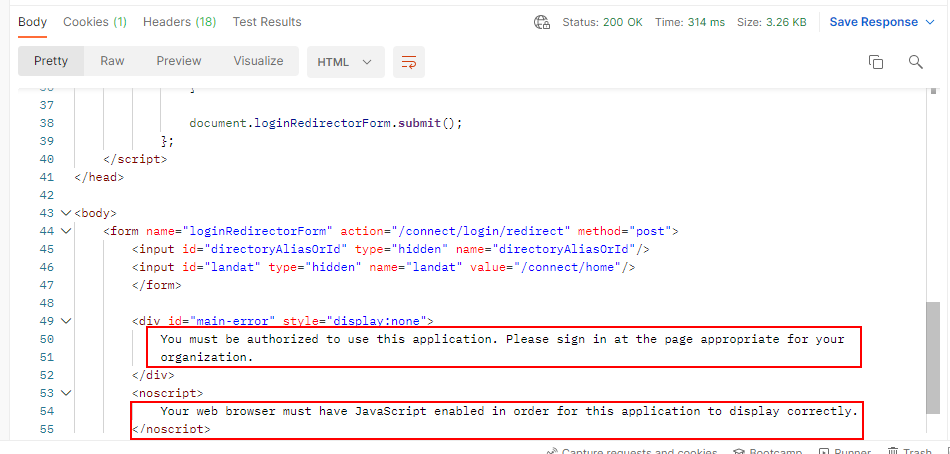950x454 pixels.
Task: Click the 'Your web browser must have JavaScript' text
Action: click(x=510, y=411)
